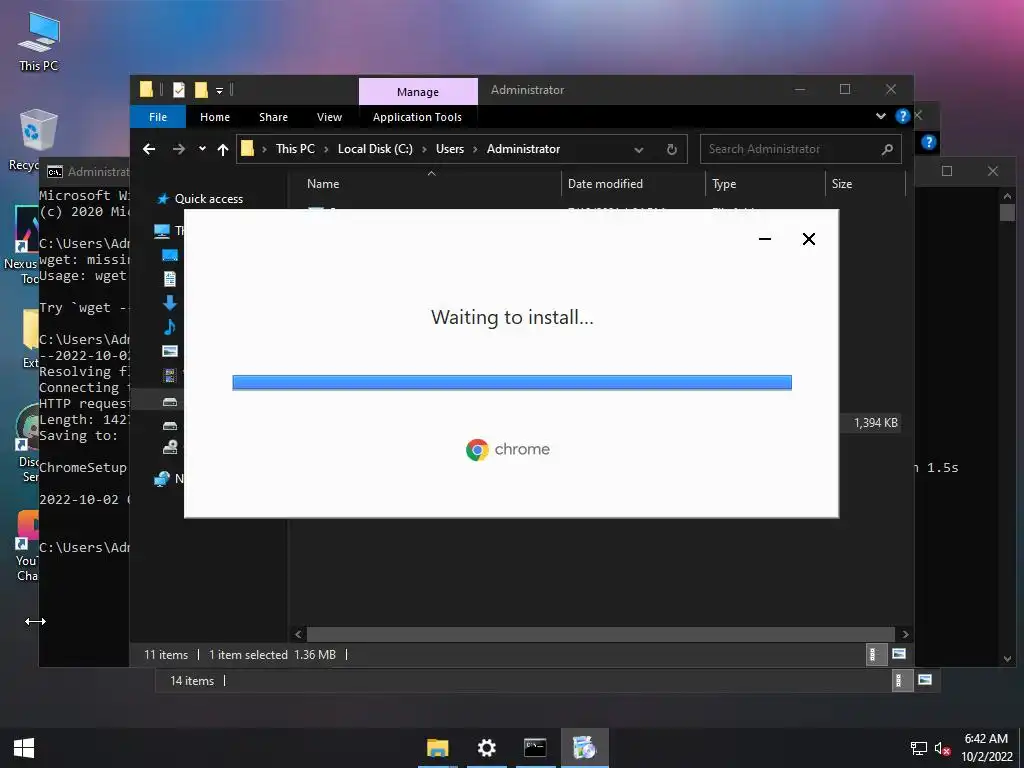Click the Chrome logo in installer
Screen dimensions: 1024x768
[x=477, y=449]
